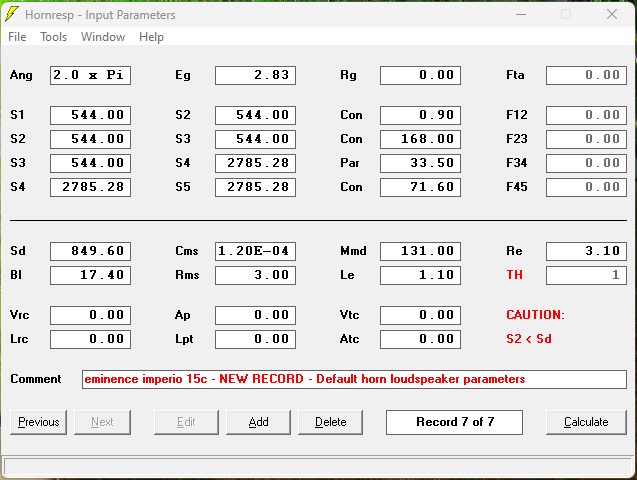The height and width of the screenshot is (480, 637).
Task: Click the Con field showing 71.60
Action: tap(420, 187)
